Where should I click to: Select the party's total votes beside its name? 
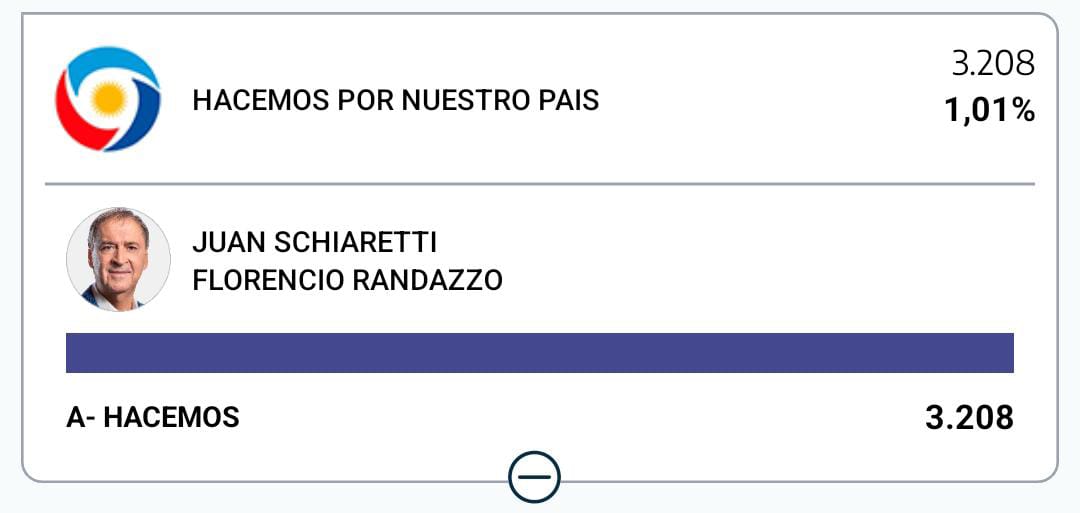coord(992,64)
